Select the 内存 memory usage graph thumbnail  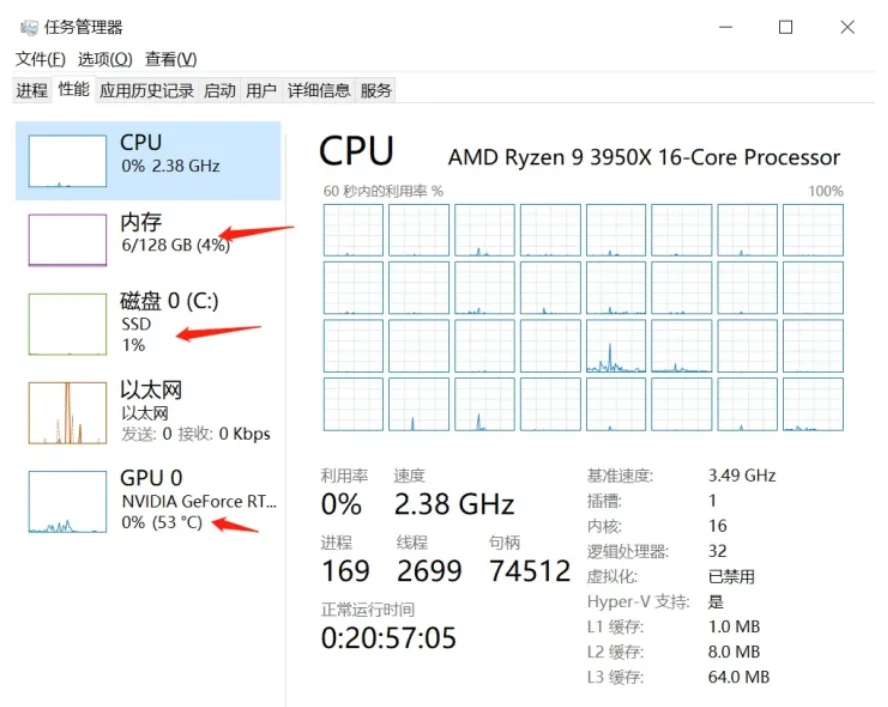(x=67, y=240)
